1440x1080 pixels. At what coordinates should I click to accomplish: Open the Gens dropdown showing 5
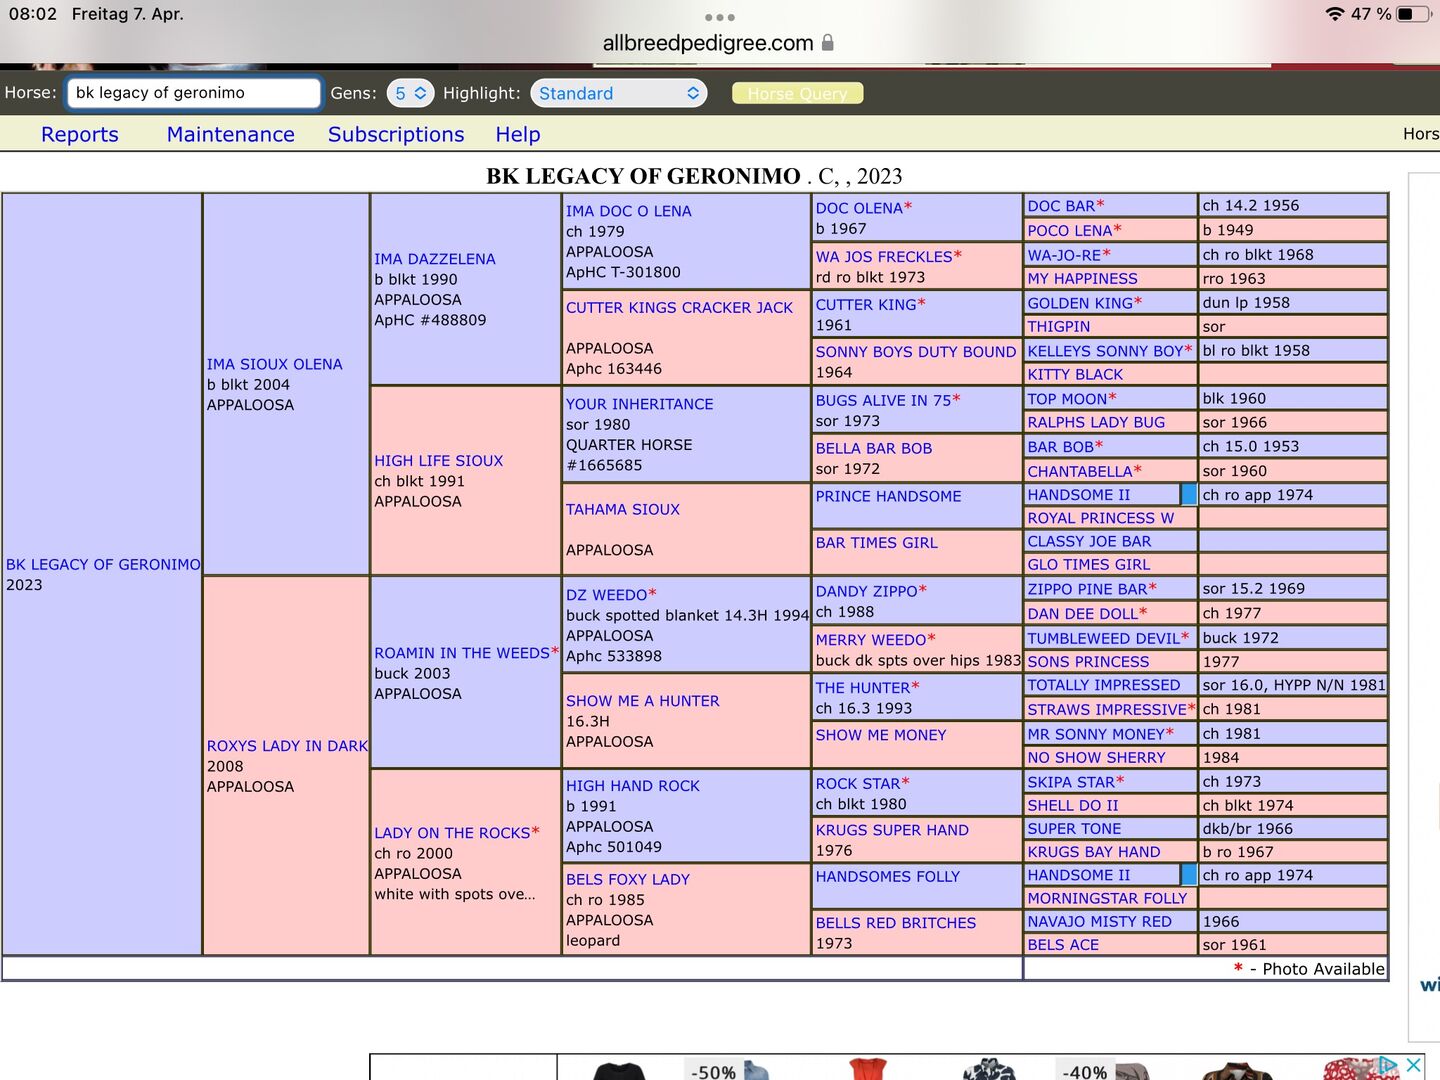click(410, 93)
